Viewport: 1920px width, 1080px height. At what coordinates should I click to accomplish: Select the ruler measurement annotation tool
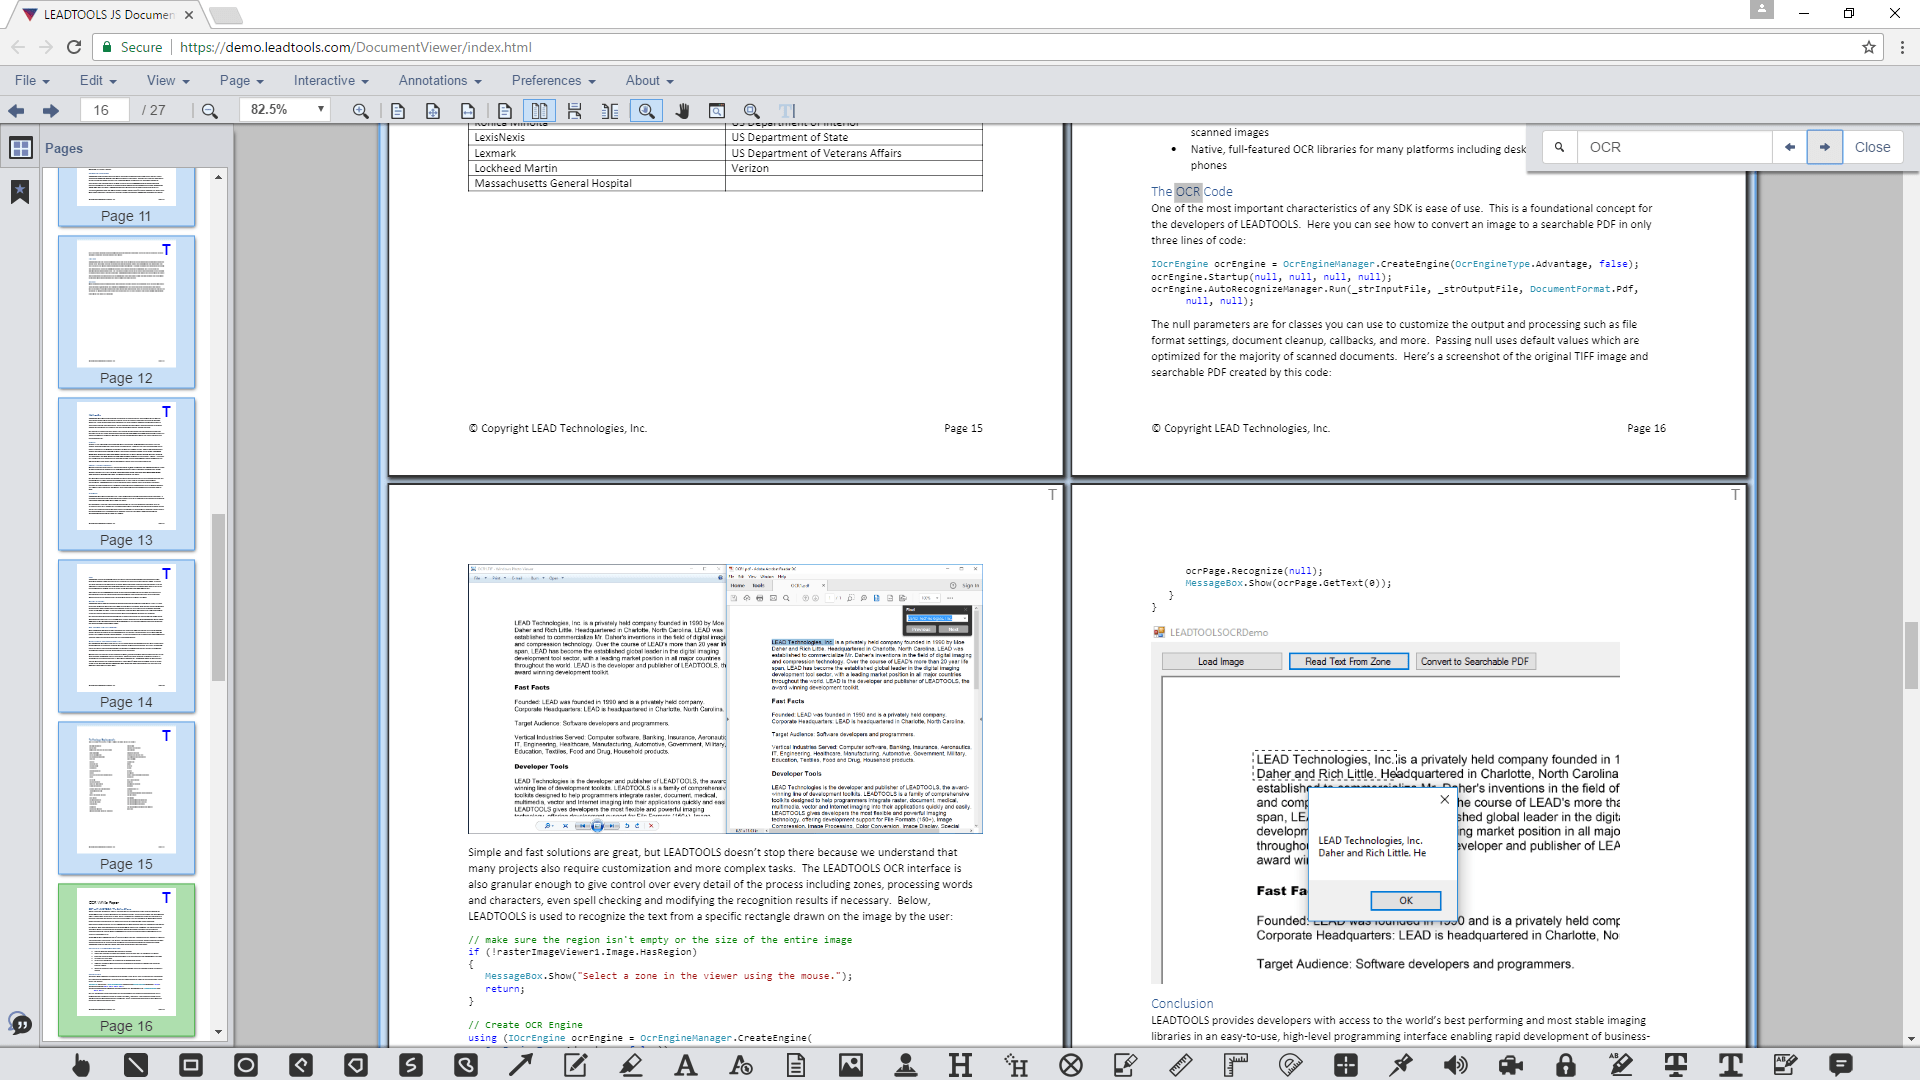point(1181,1065)
